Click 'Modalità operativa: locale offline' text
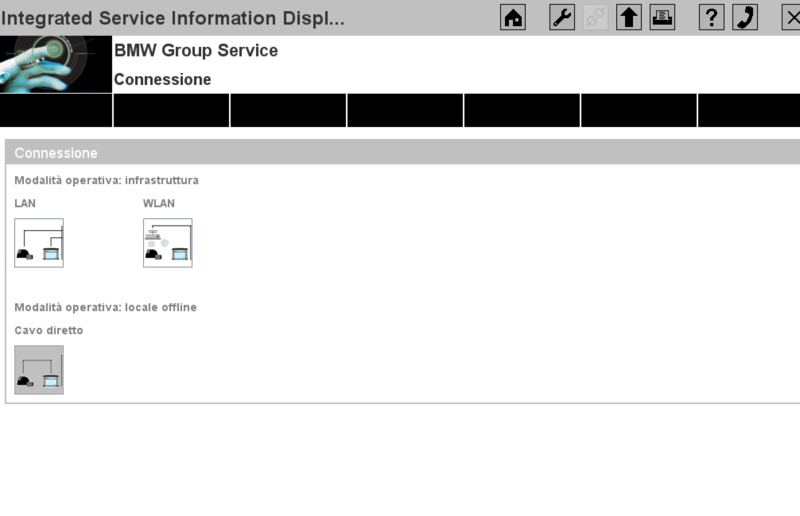 tap(105, 307)
